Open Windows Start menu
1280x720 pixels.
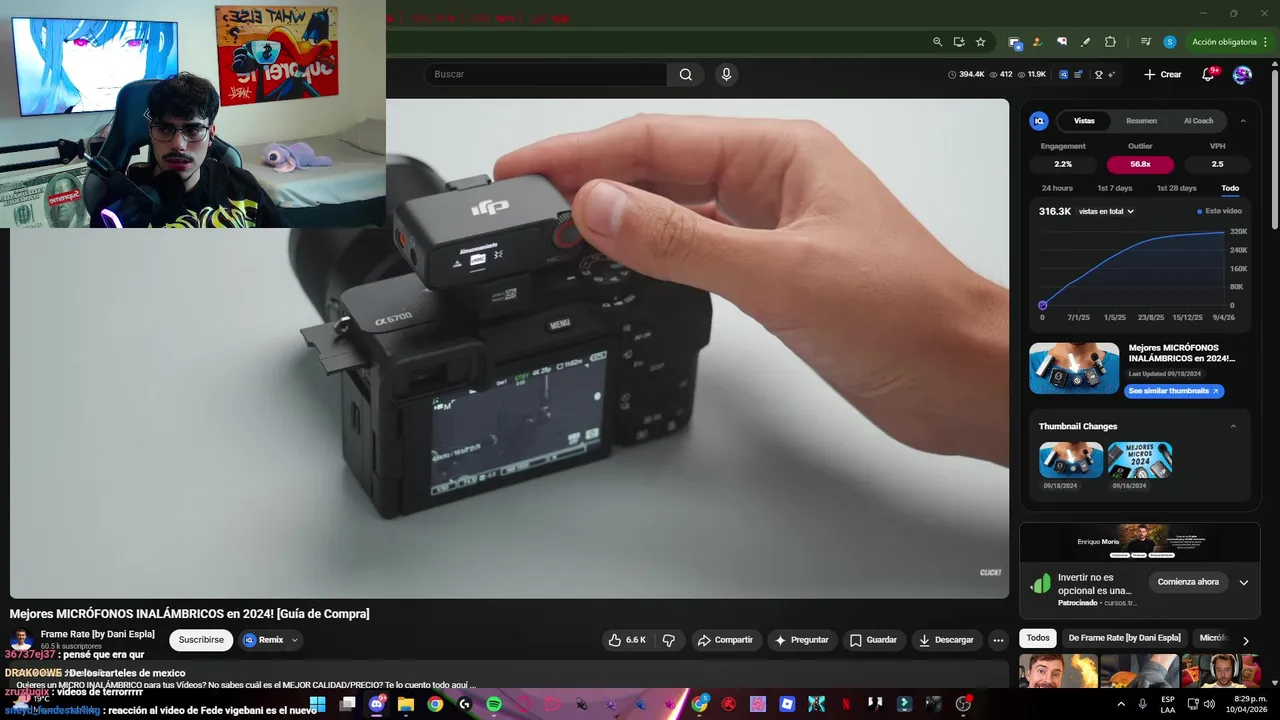tap(318, 704)
